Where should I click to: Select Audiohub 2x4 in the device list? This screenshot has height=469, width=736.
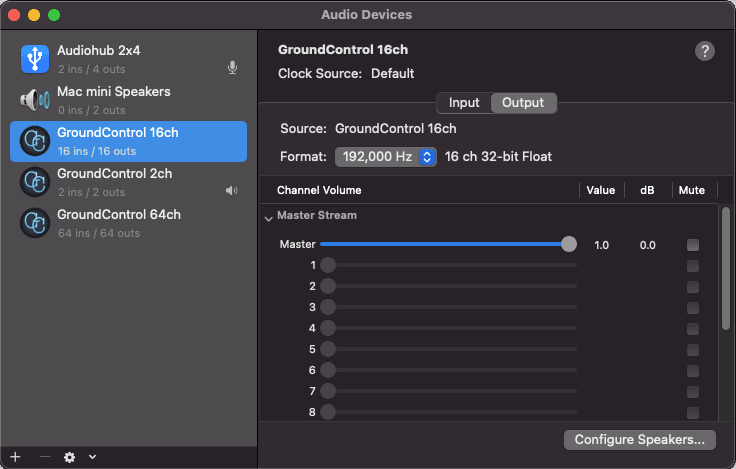pos(128,60)
